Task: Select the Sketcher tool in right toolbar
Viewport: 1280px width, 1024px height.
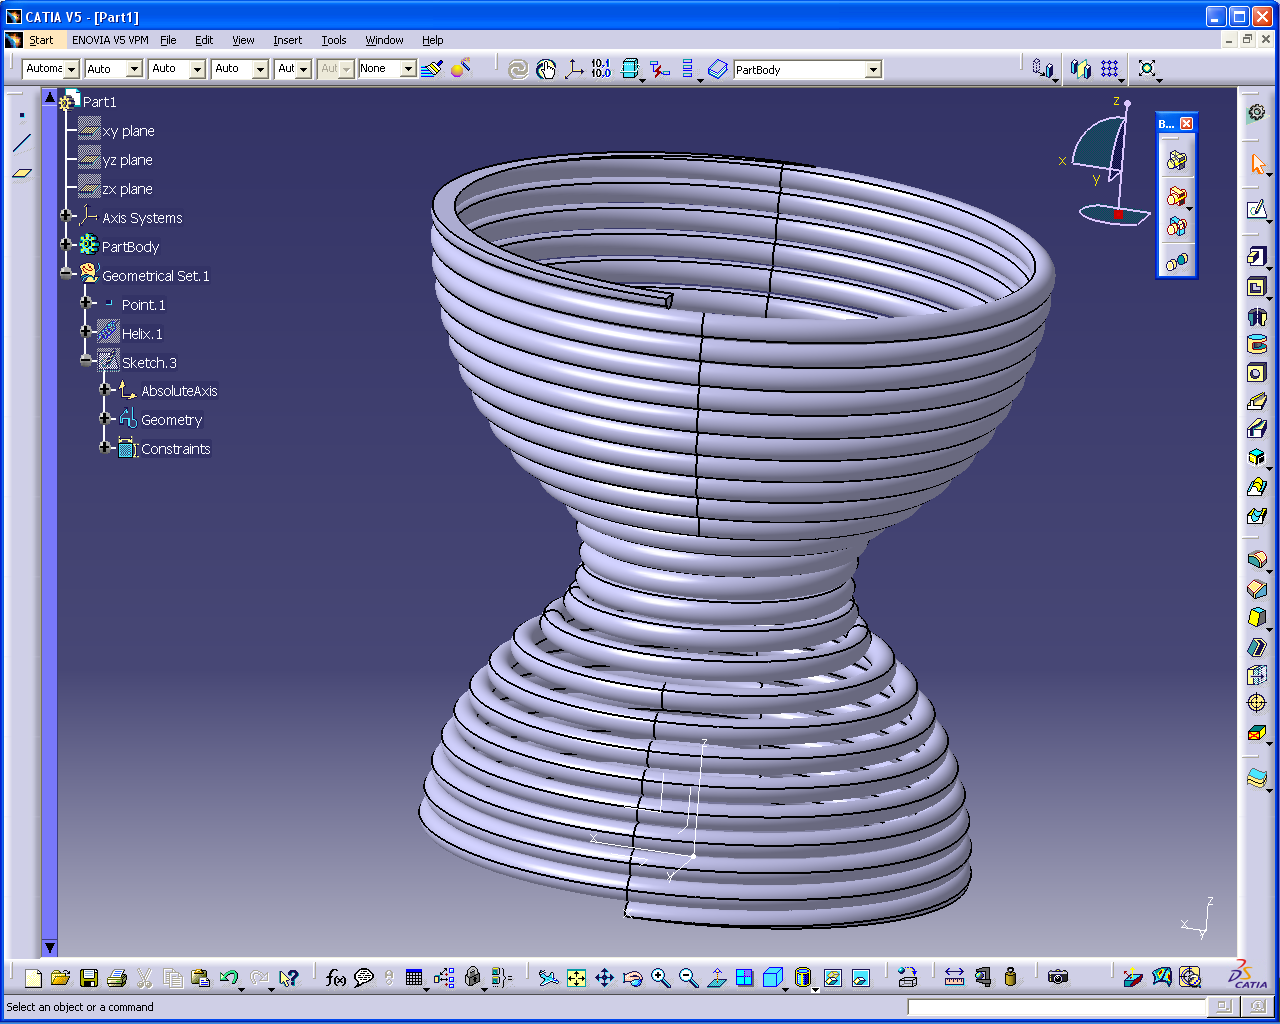Action: (1257, 210)
